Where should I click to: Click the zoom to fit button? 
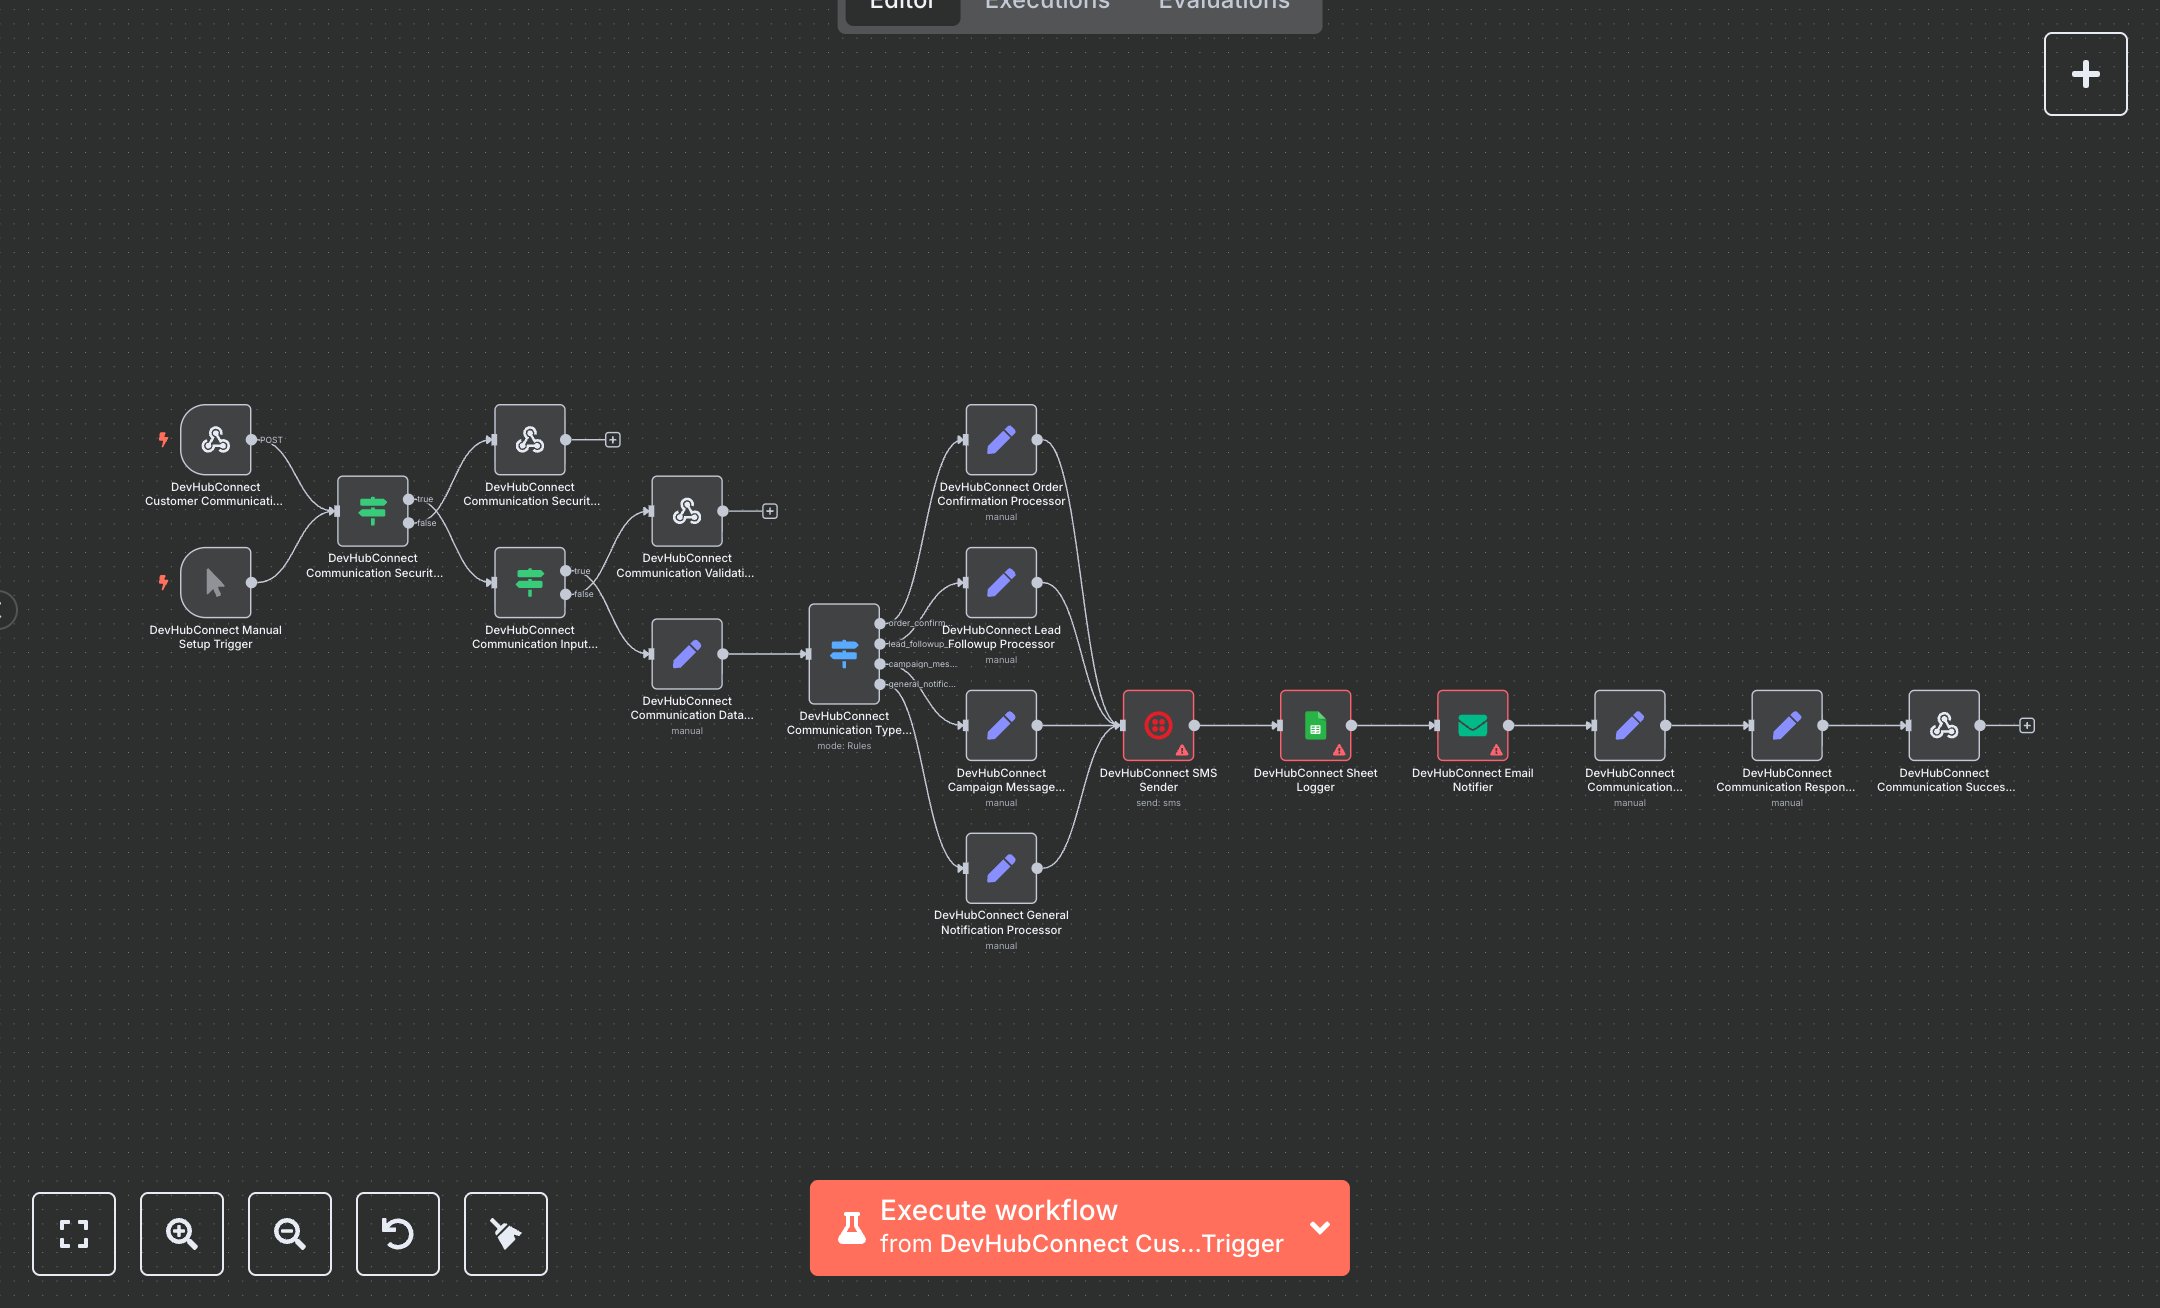tap(74, 1233)
